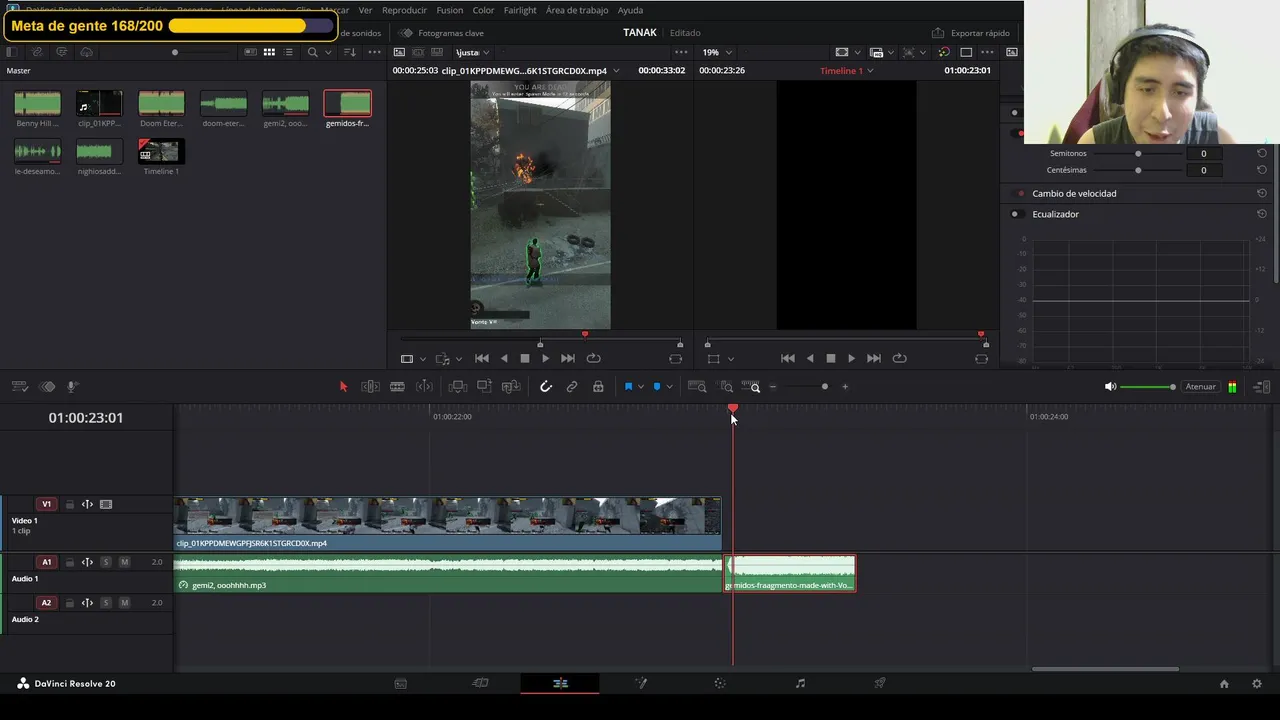Open the marker color dropdown arrow
This screenshot has height=720, width=1280.
click(x=669, y=387)
